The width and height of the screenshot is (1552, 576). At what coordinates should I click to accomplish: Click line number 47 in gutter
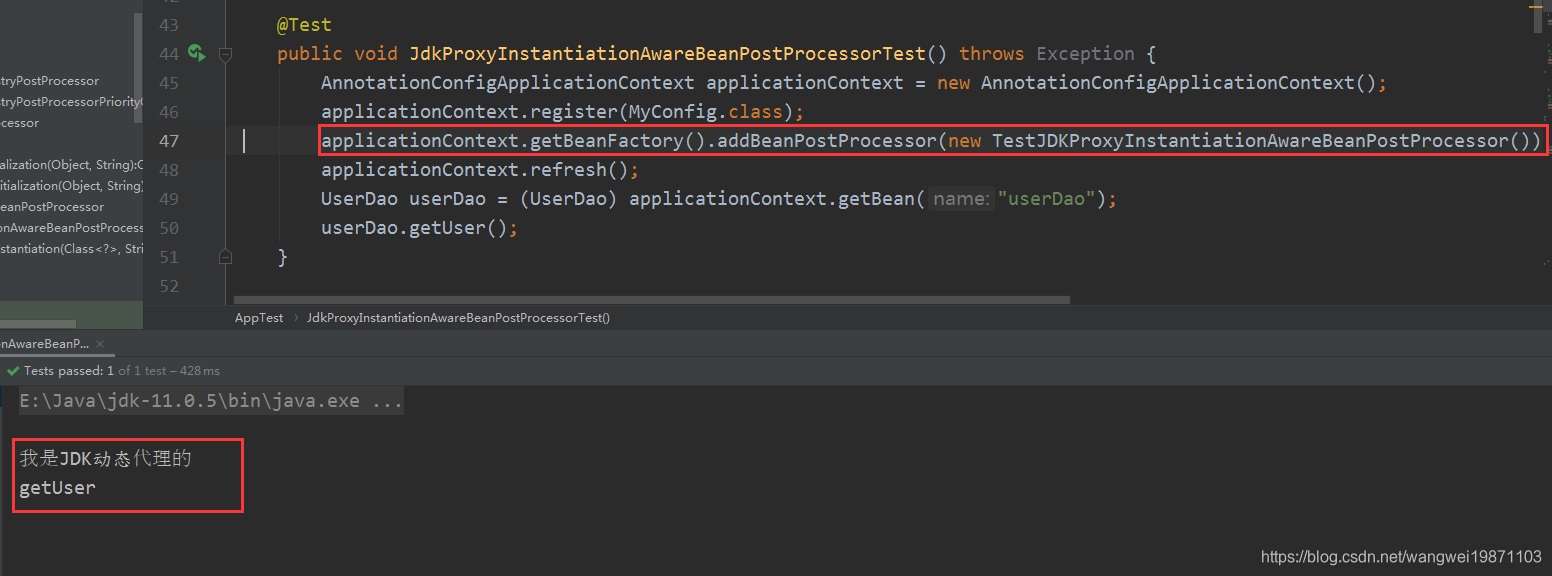[168, 141]
